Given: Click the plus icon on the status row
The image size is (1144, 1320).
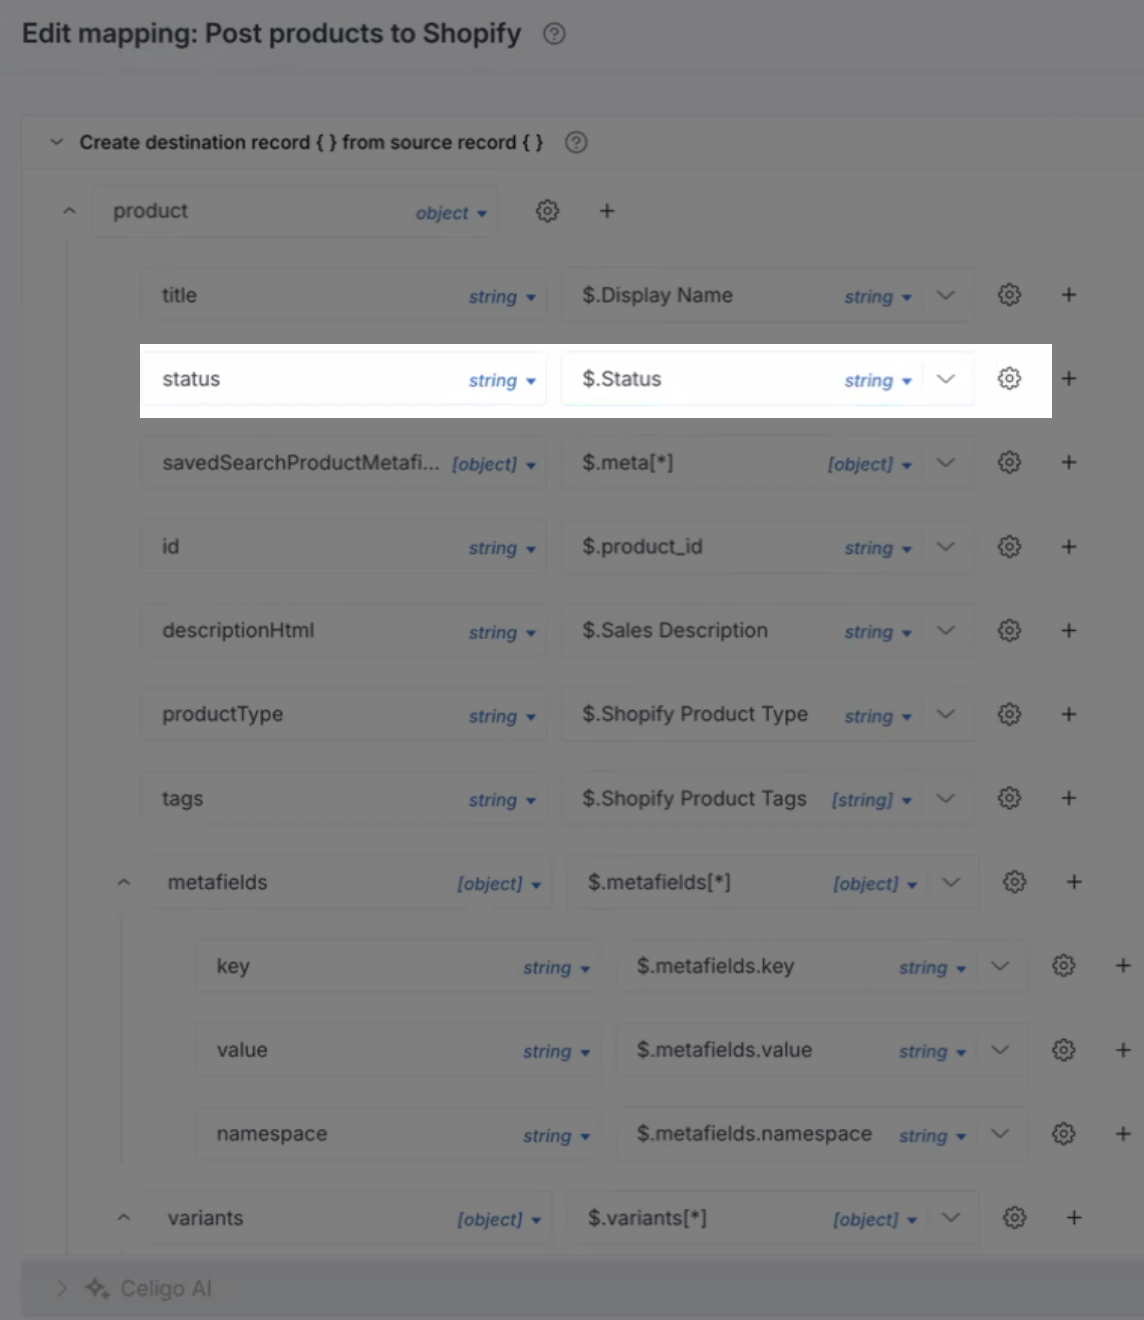Looking at the screenshot, I should (1069, 379).
